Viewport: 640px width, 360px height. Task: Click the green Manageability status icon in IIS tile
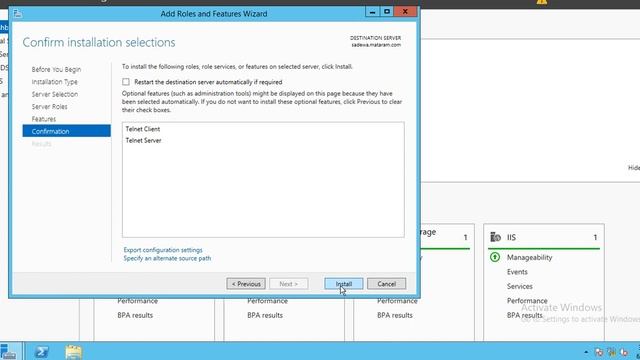pyautogui.click(x=495, y=257)
